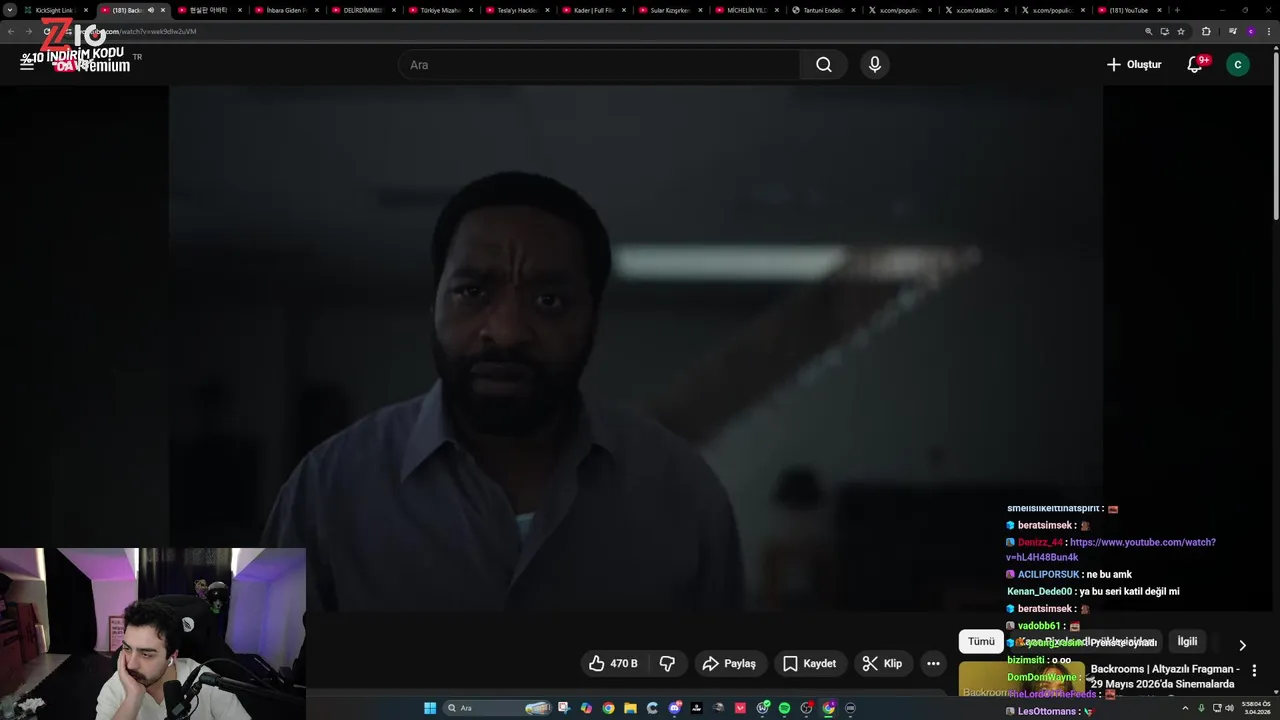Switch to the Kader Full Film tab
The width and height of the screenshot is (1280, 720).
click(x=594, y=10)
